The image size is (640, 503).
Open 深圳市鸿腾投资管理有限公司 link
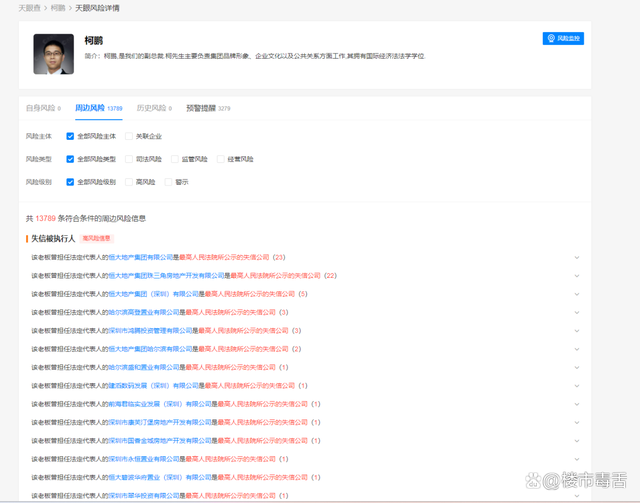click(151, 331)
